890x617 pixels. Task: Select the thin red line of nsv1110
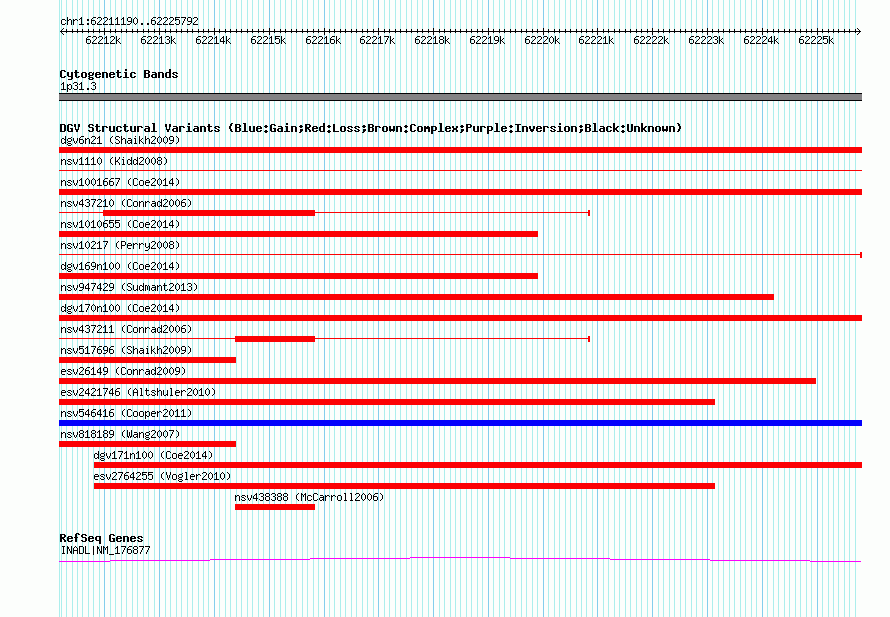click(460, 170)
